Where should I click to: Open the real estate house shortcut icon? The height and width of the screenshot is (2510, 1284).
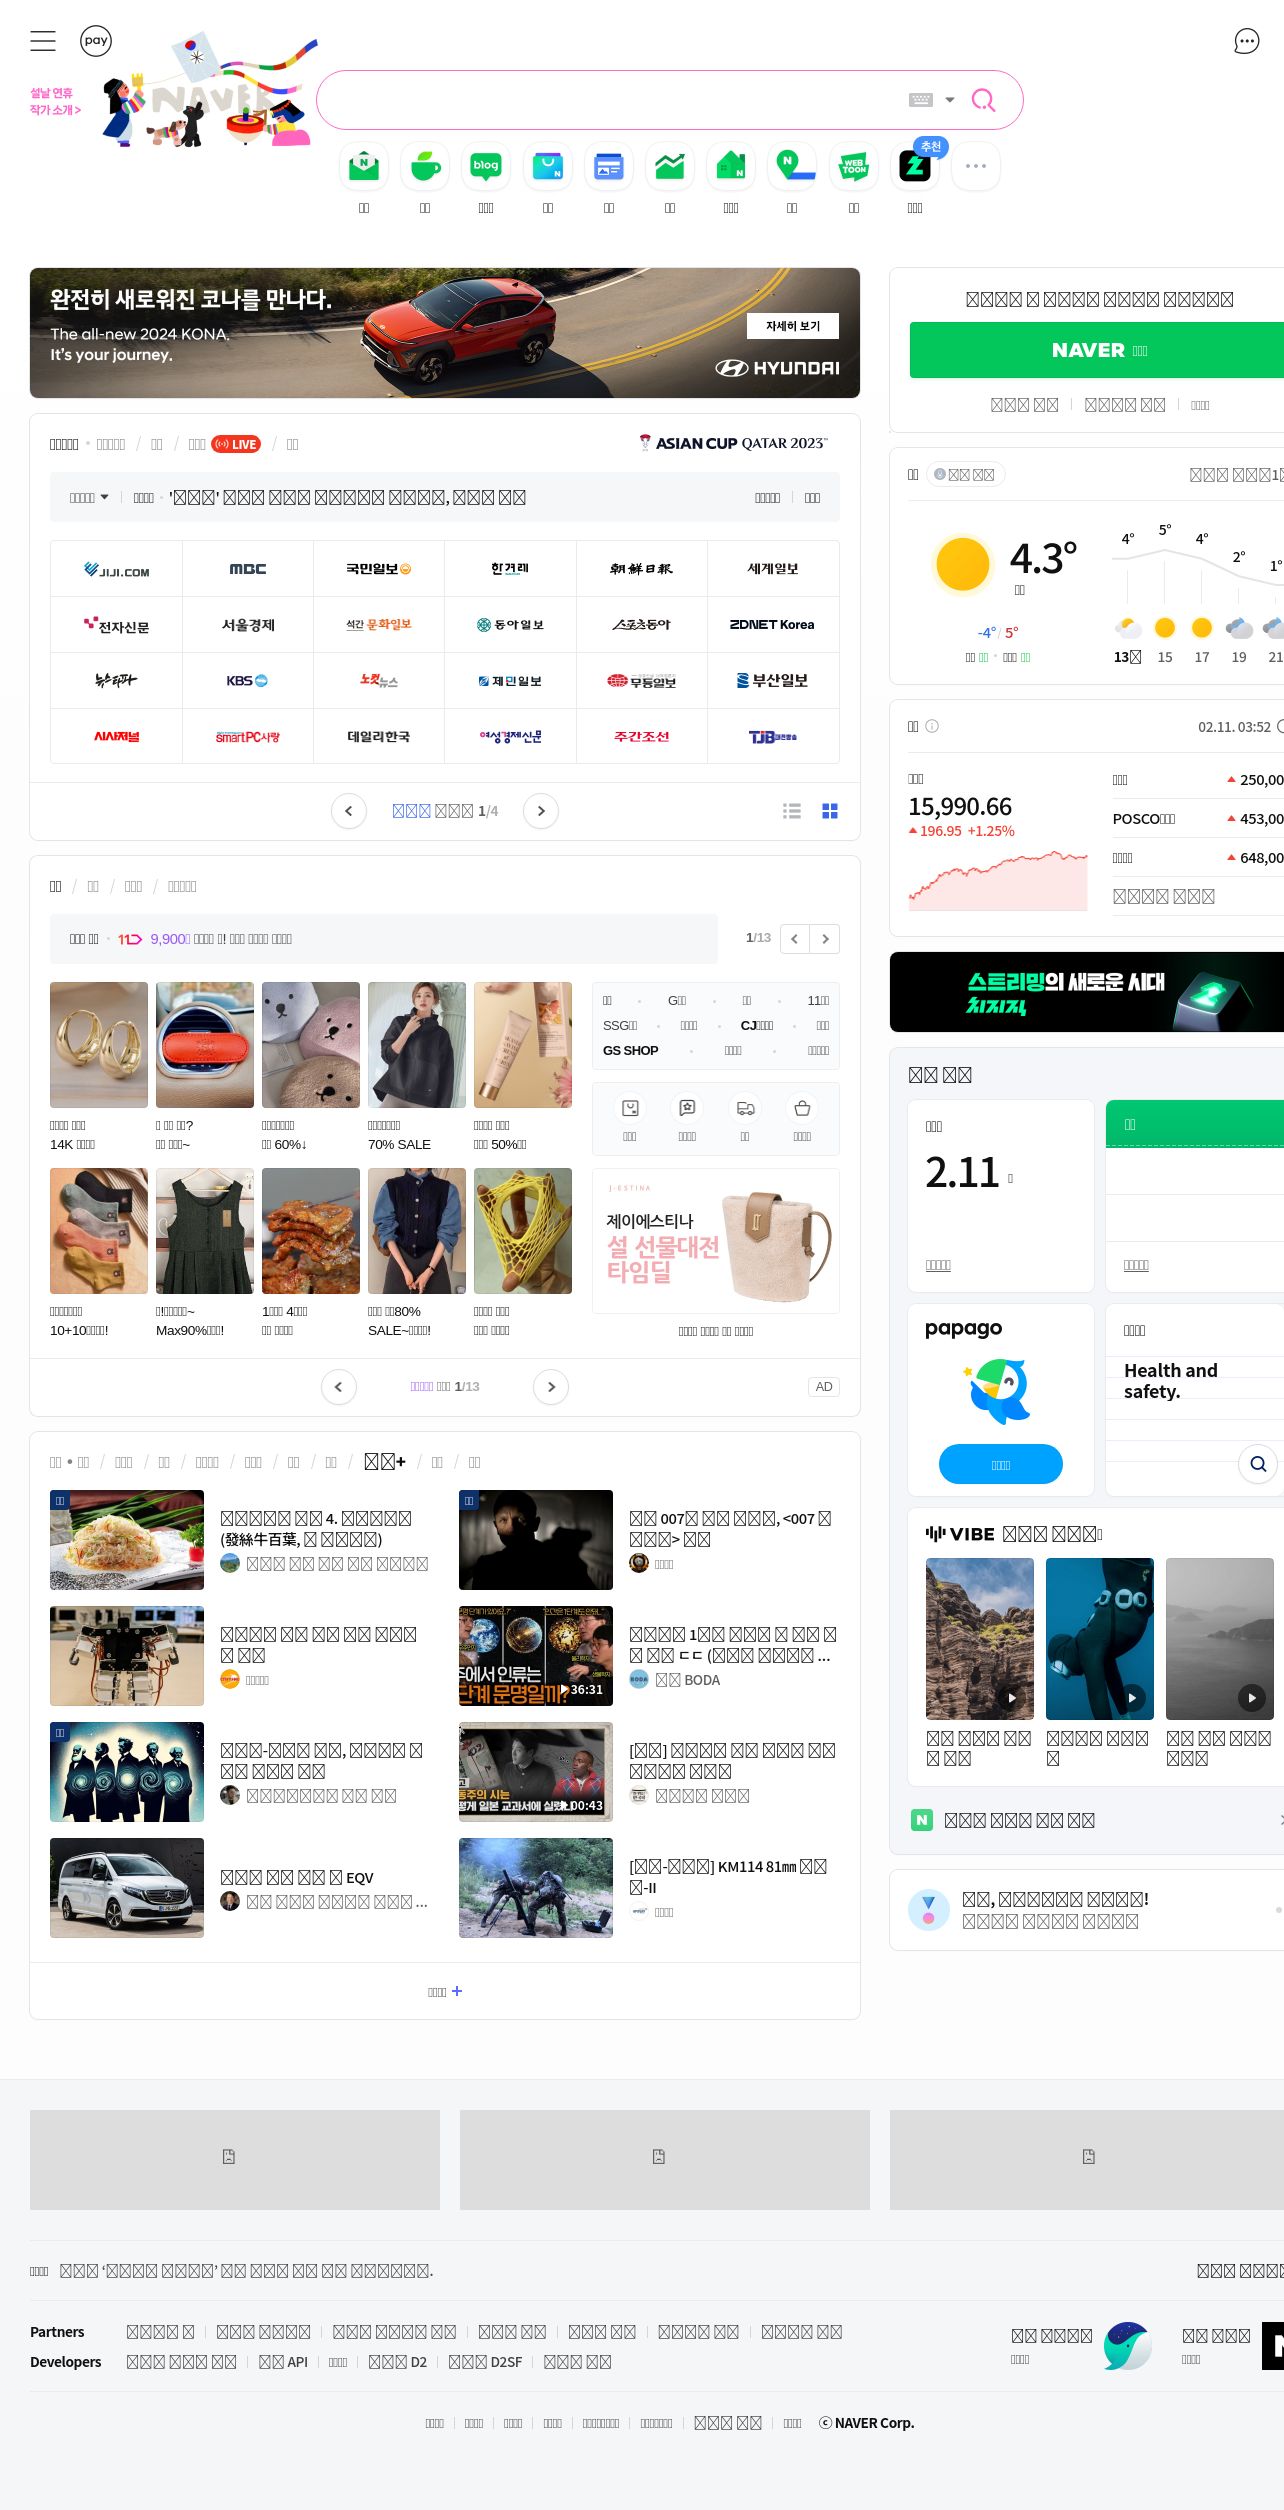coord(731,166)
